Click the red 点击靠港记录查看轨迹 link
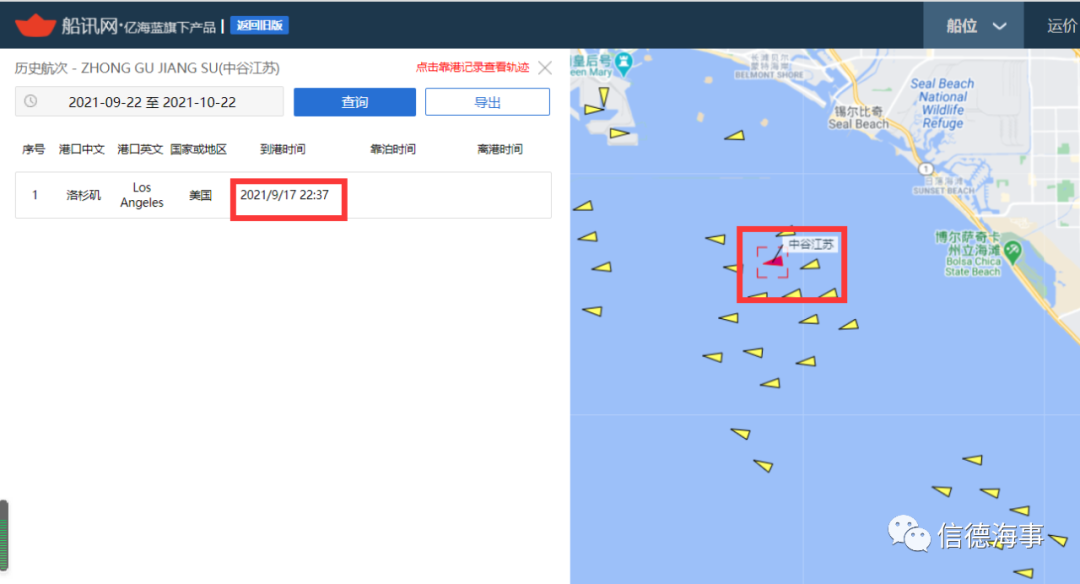 (472, 67)
